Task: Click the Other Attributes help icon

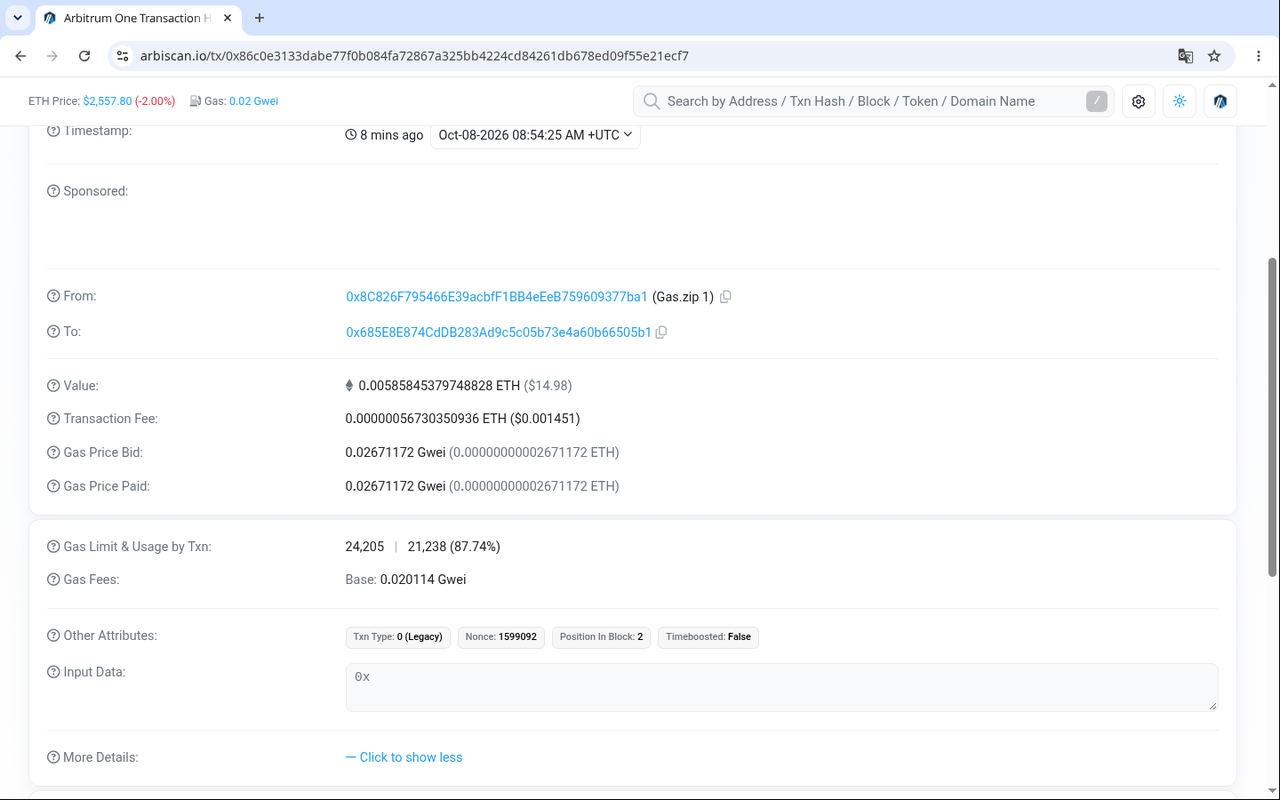Action: 54,636
